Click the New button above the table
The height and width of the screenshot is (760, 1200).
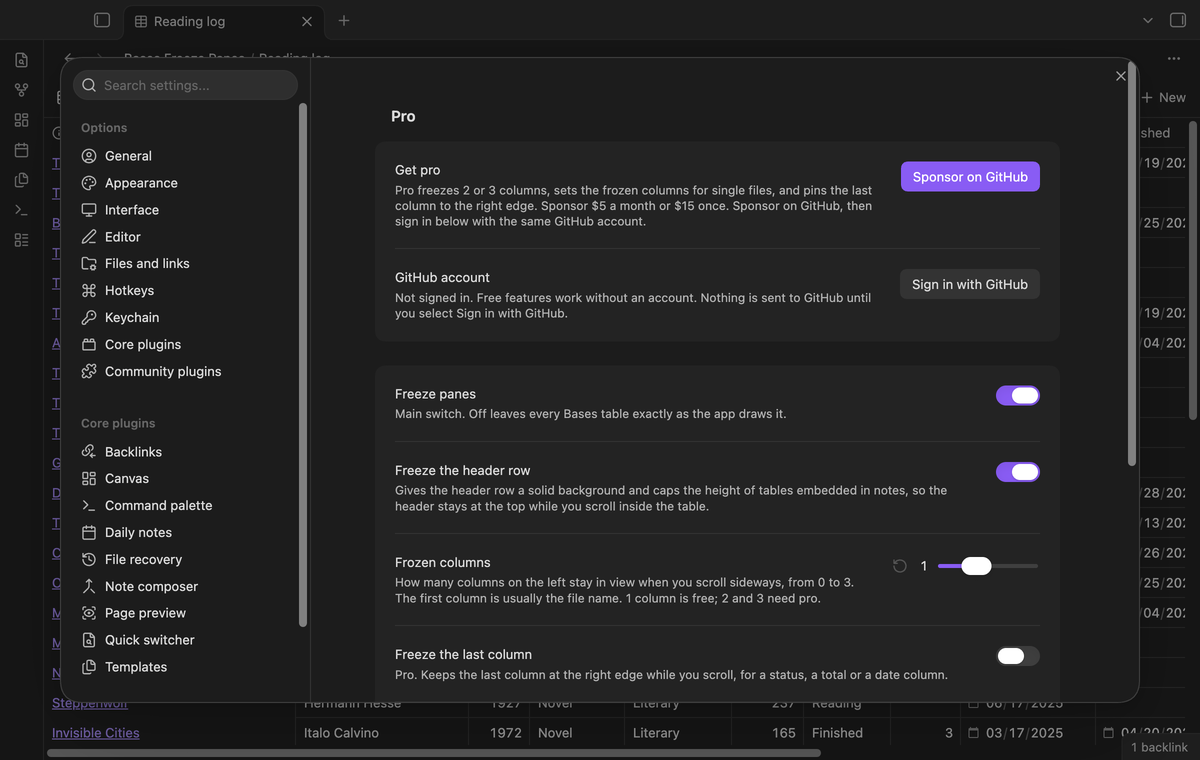point(1164,97)
